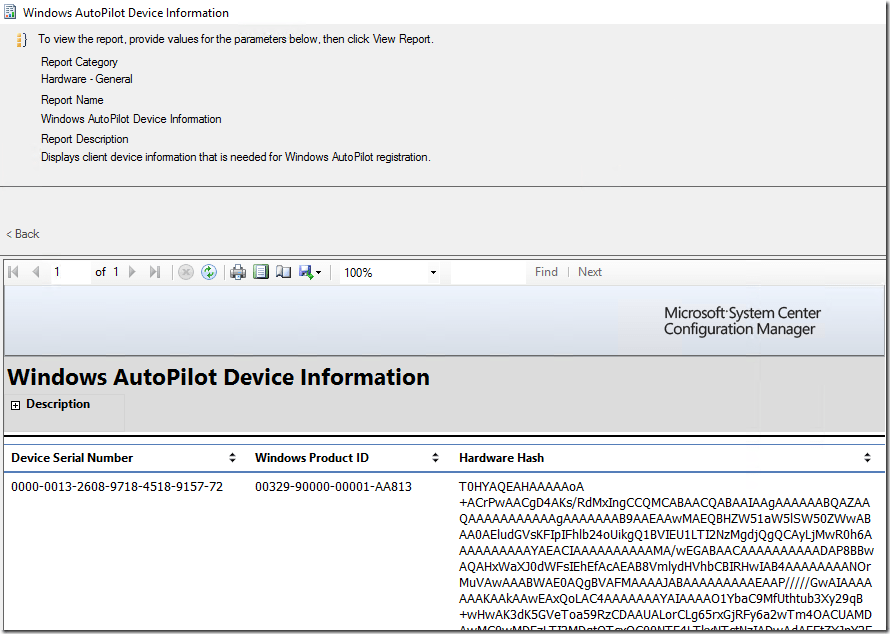Click Find in the report toolbar
890x634 pixels.
click(x=546, y=272)
